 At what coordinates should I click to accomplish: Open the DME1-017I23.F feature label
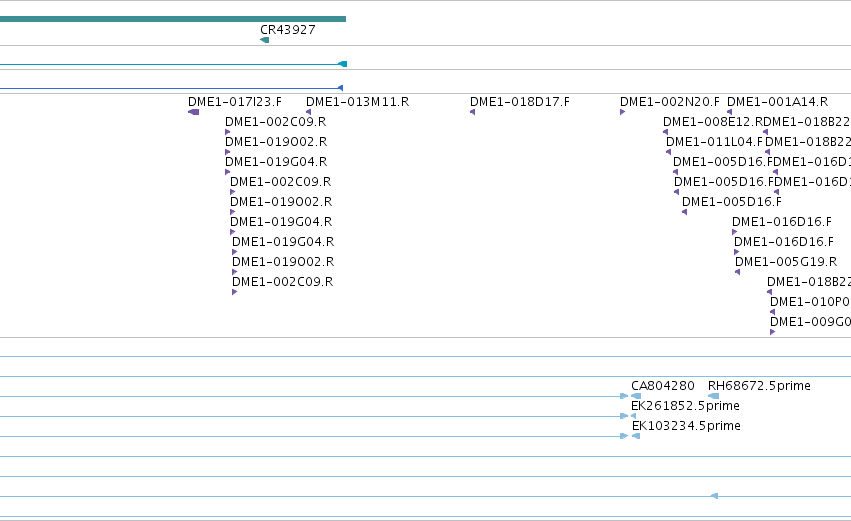coord(235,102)
